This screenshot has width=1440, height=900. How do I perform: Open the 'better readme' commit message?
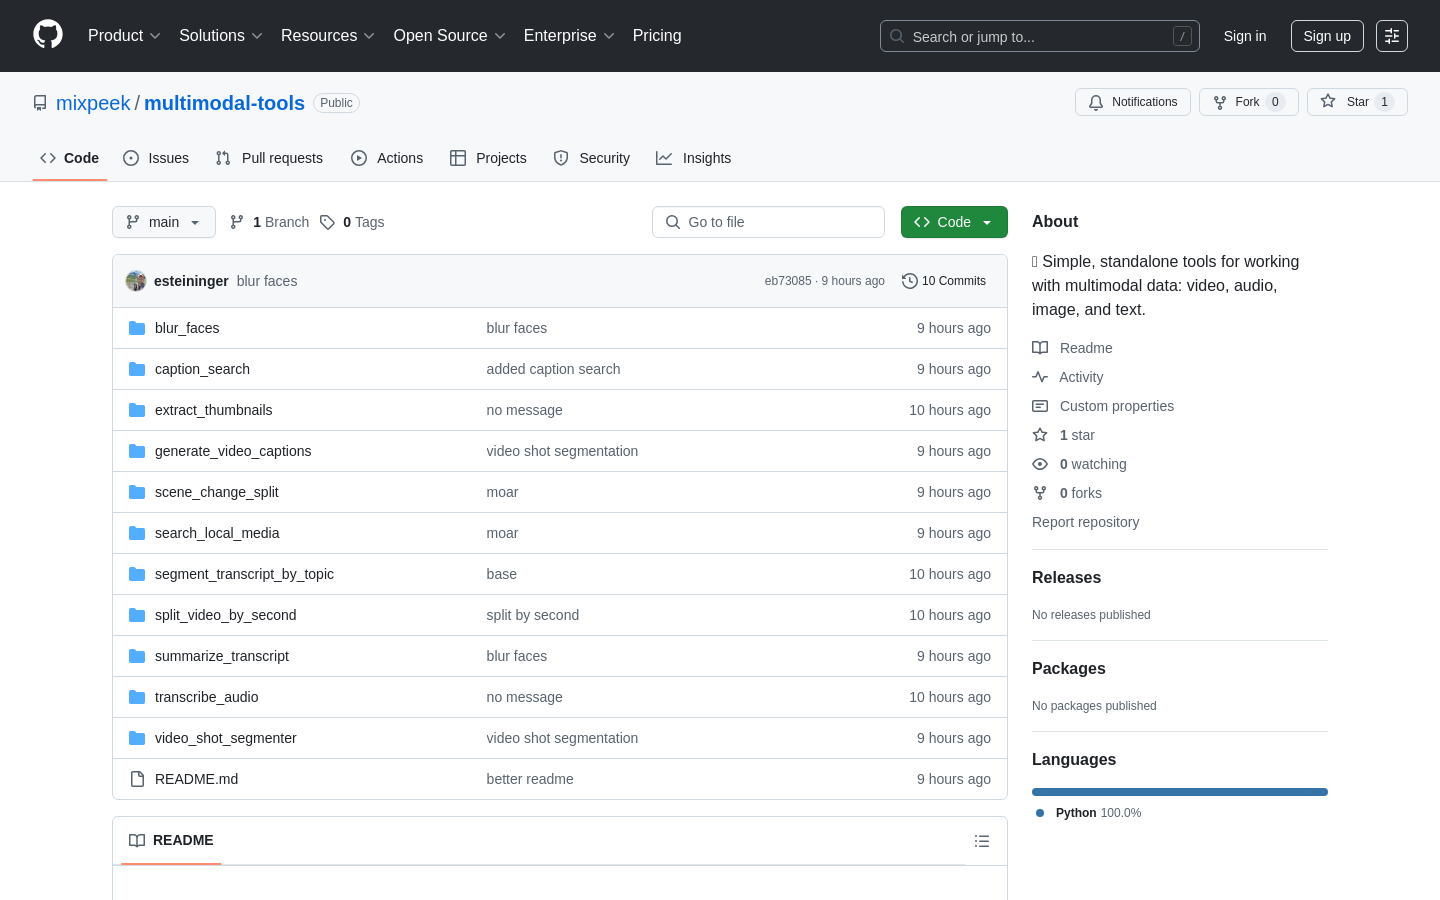[530, 779]
